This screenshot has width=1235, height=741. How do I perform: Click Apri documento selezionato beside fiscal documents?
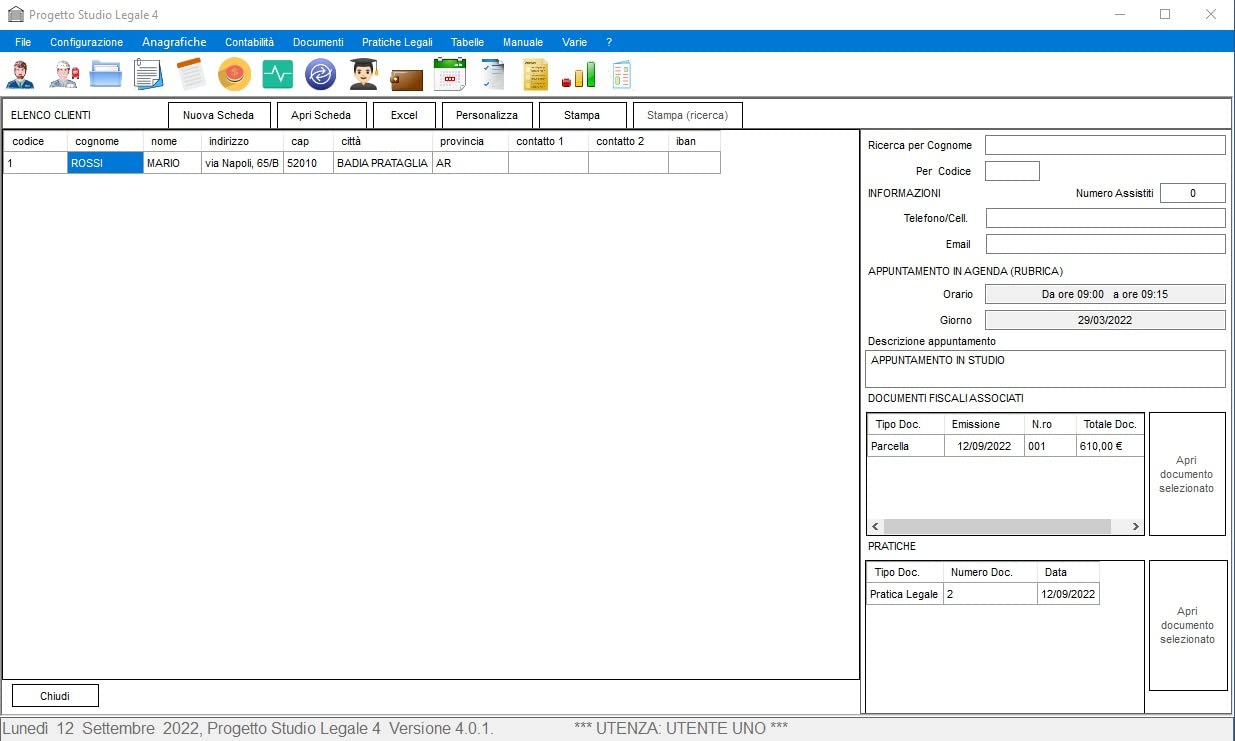pos(1187,474)
